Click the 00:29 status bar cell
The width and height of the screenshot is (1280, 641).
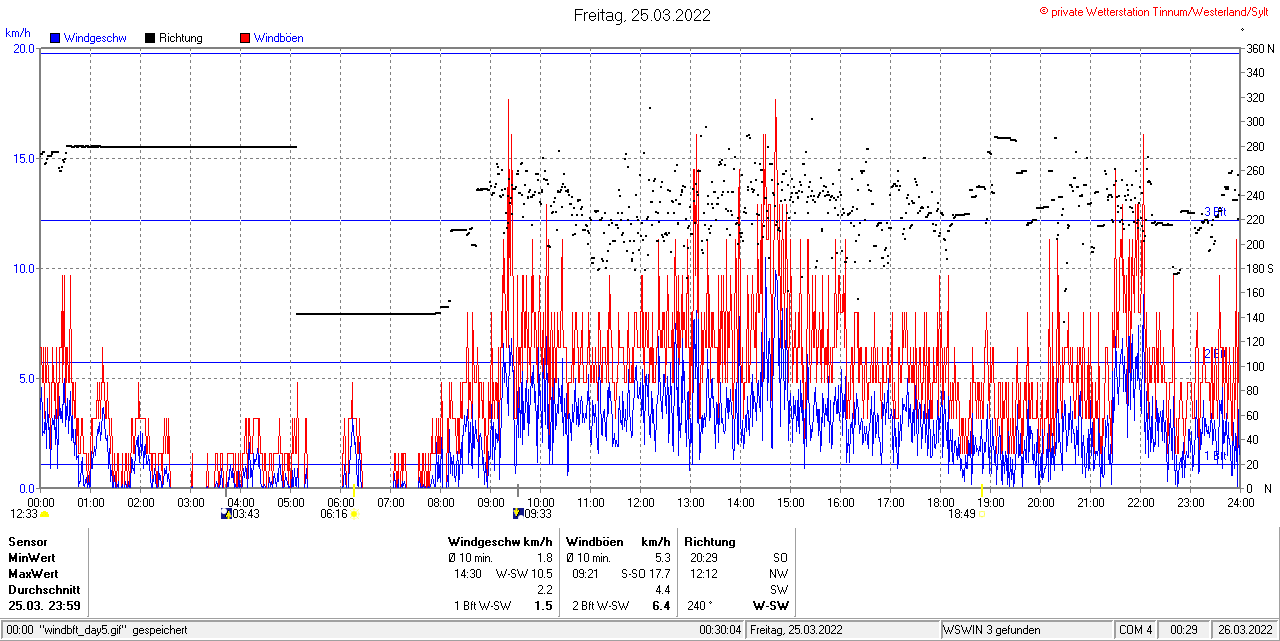coord(1184,630)
